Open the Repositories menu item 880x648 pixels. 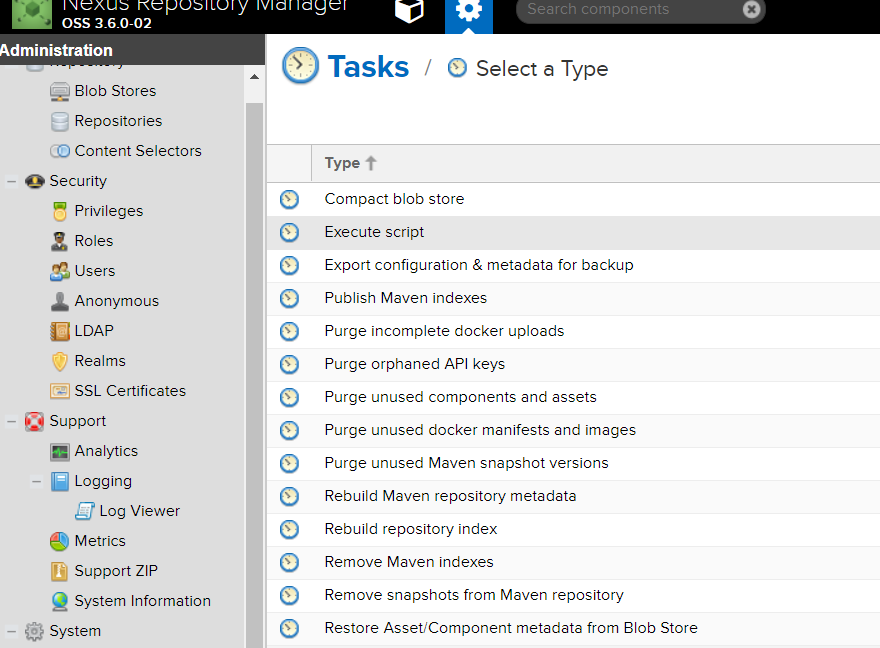click(x=118, y=121)
